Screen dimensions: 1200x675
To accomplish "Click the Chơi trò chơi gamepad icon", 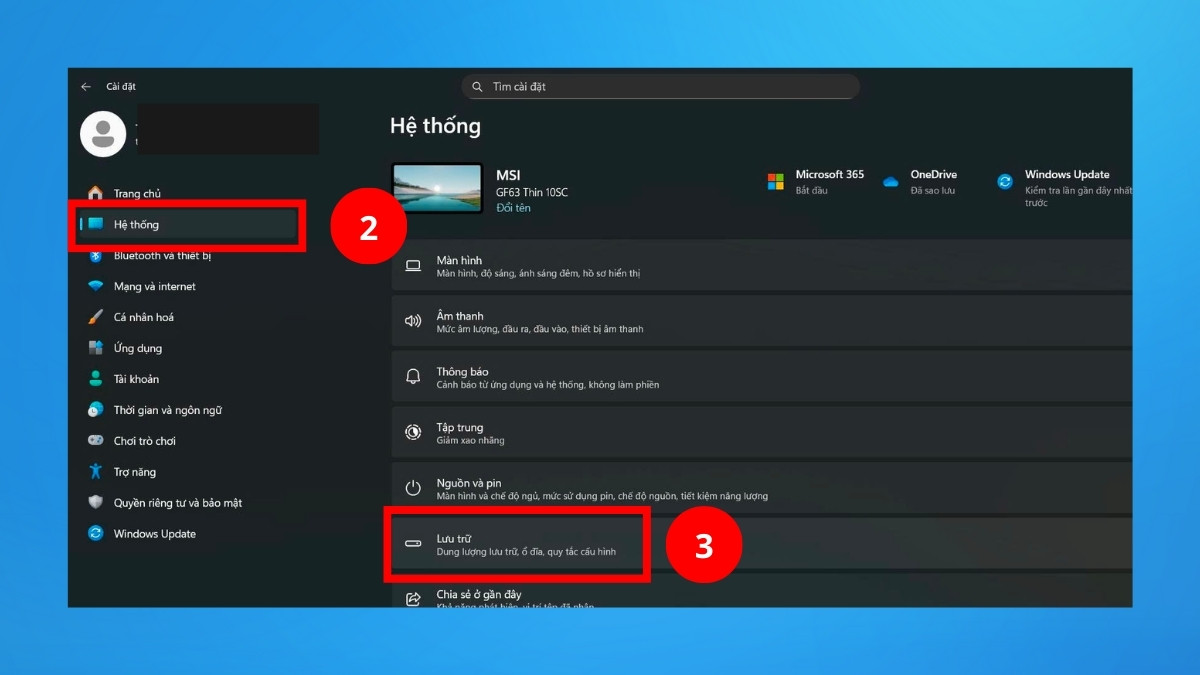I will (95, 441).
